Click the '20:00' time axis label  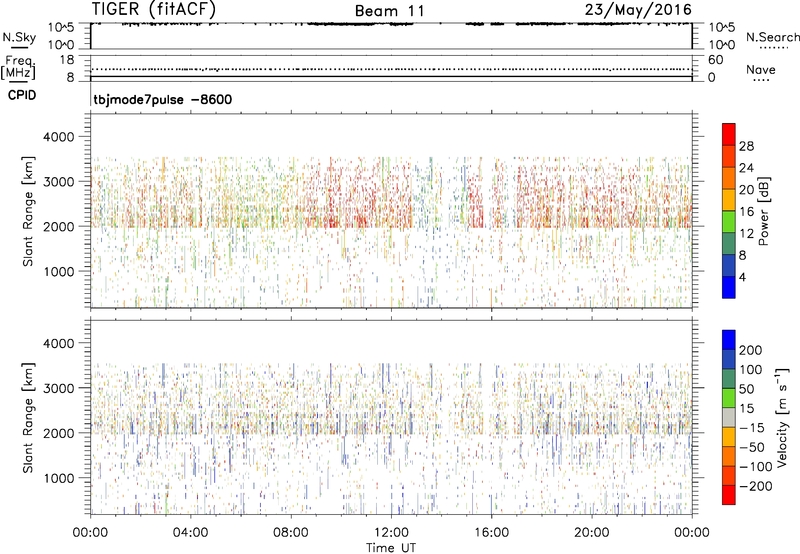tap(591, 533)
